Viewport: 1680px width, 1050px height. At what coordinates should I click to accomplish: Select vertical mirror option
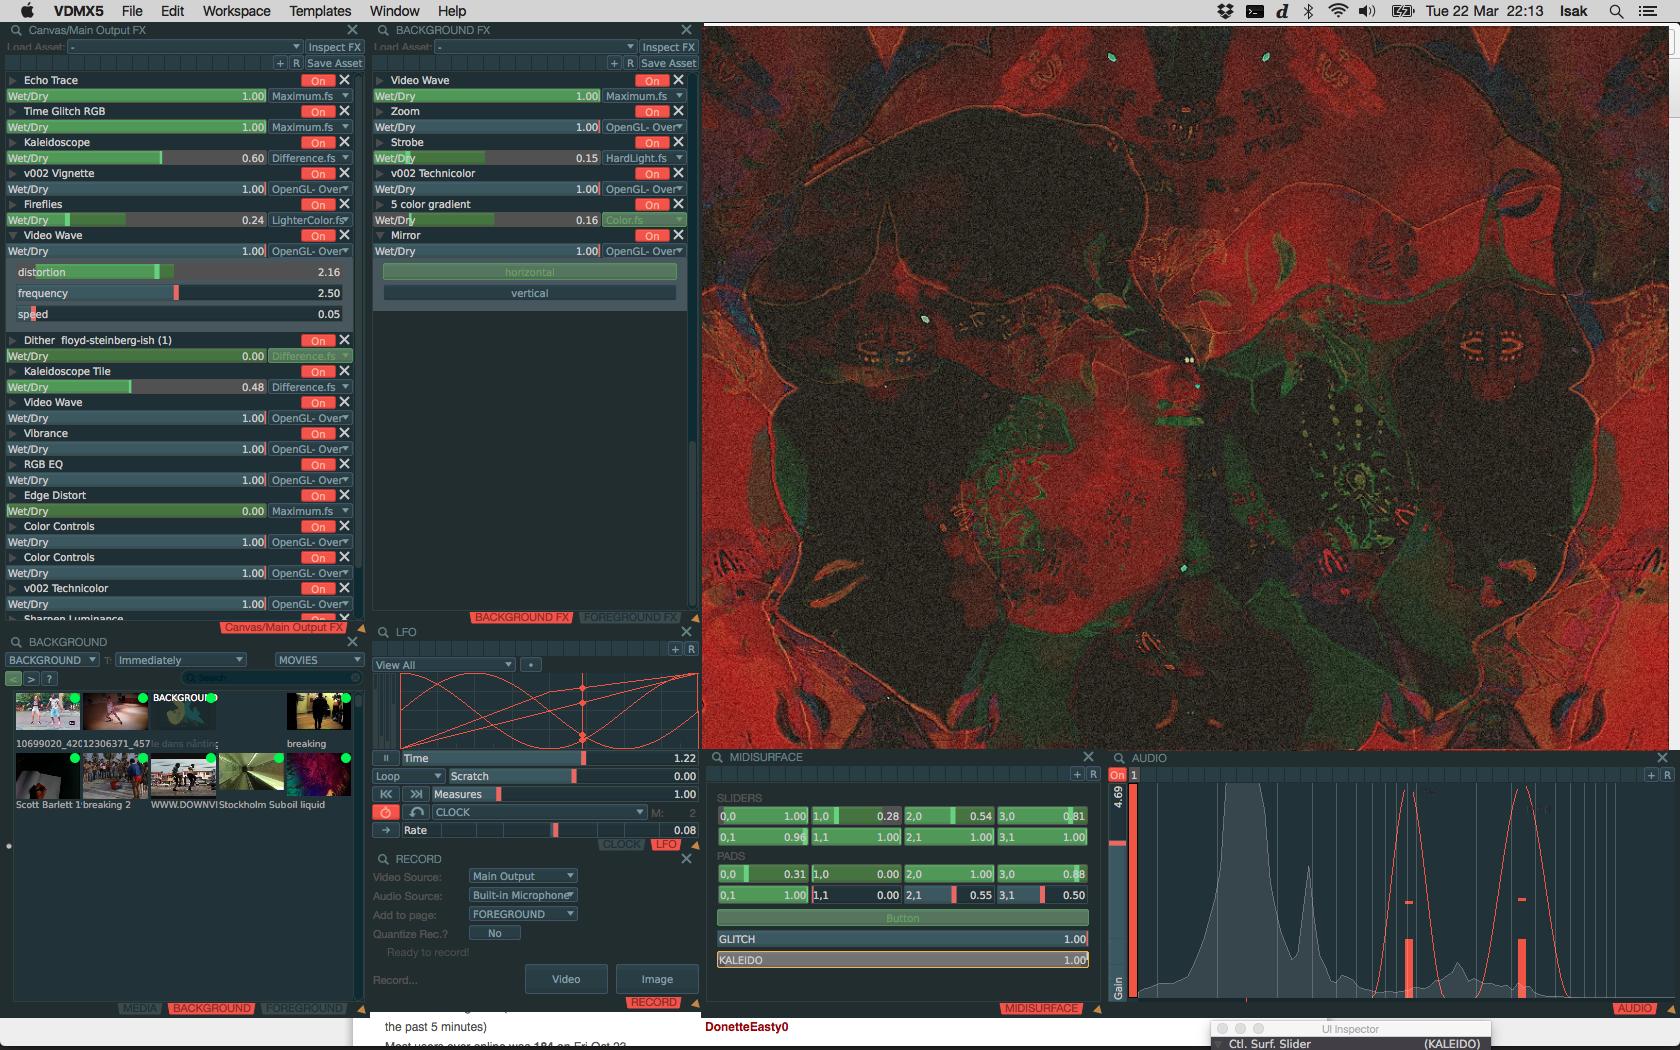pos(529,293)
